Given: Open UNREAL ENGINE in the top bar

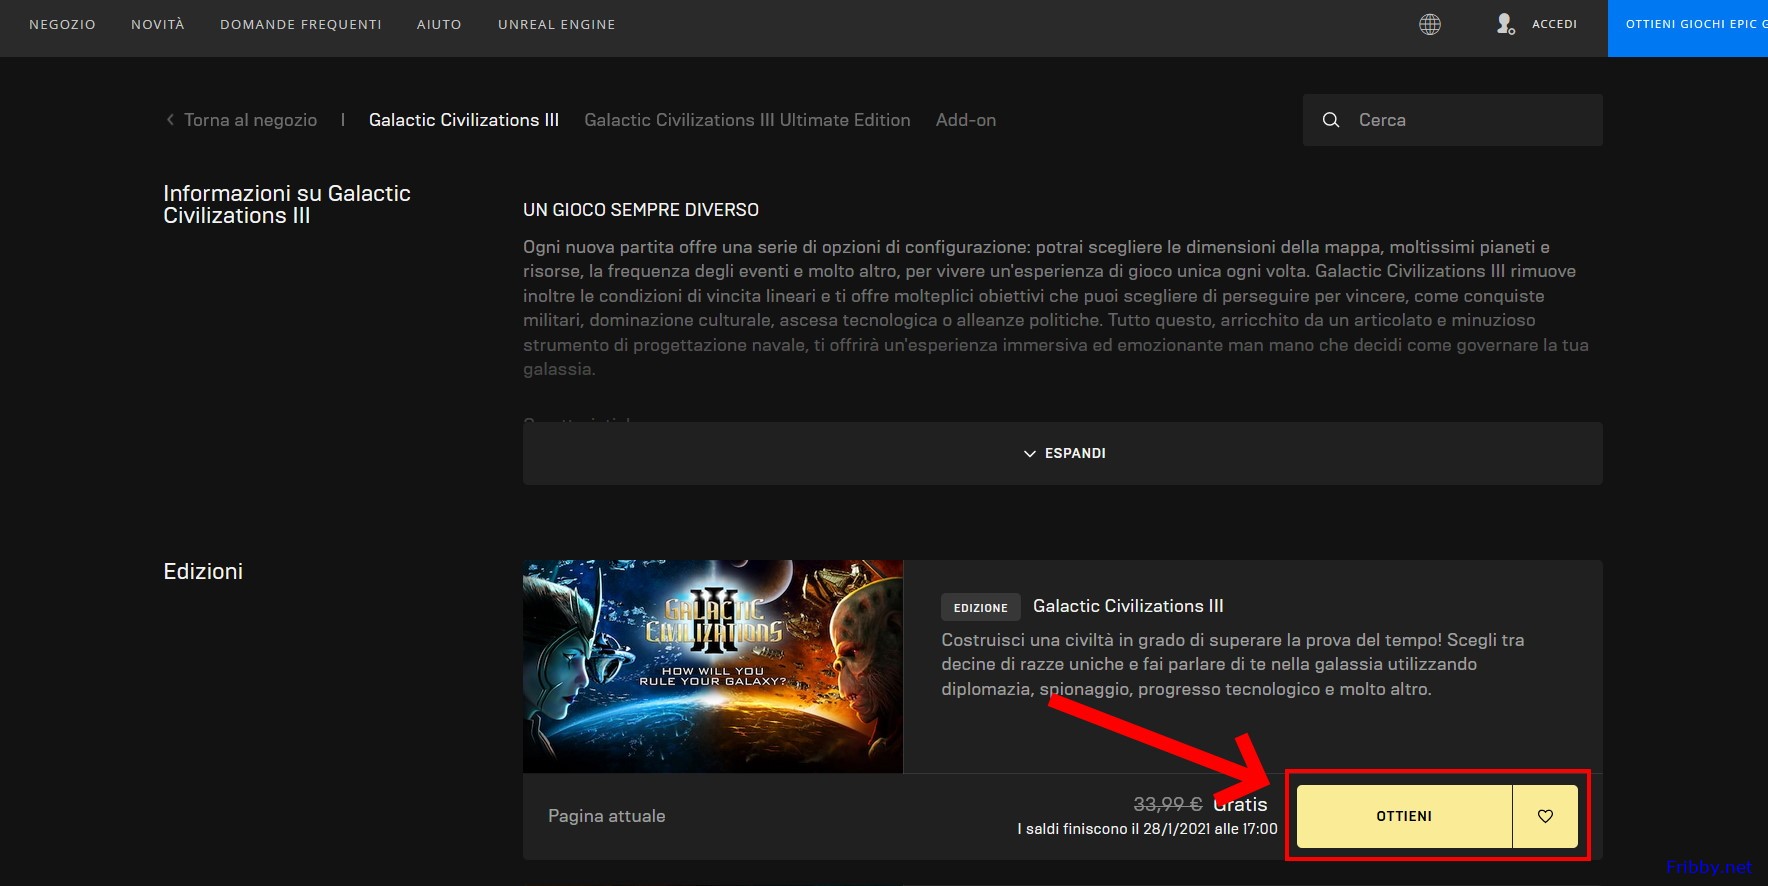Looking at the screenshot, I should [557, 24].
